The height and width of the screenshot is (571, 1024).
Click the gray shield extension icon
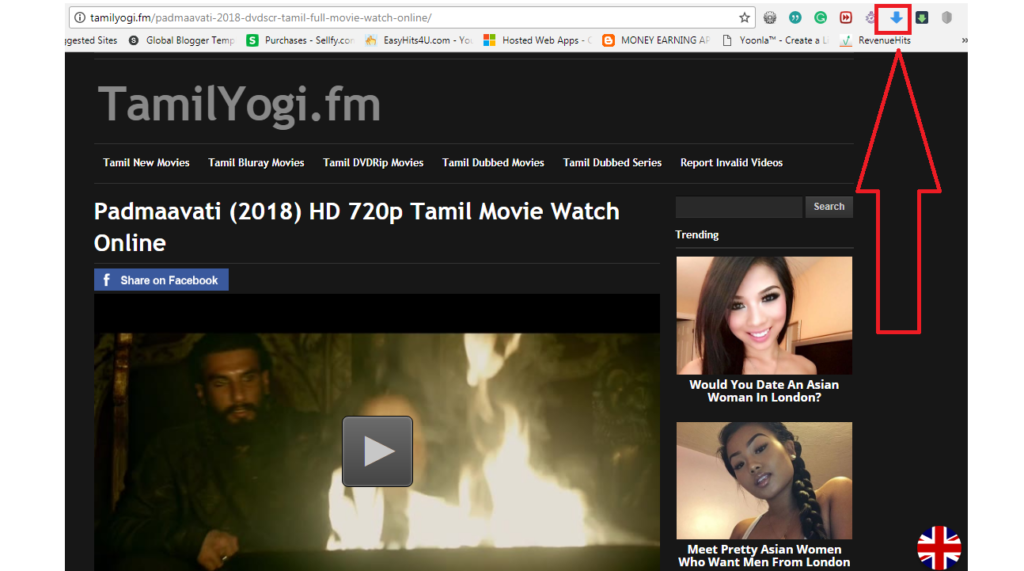pos(947,18)
